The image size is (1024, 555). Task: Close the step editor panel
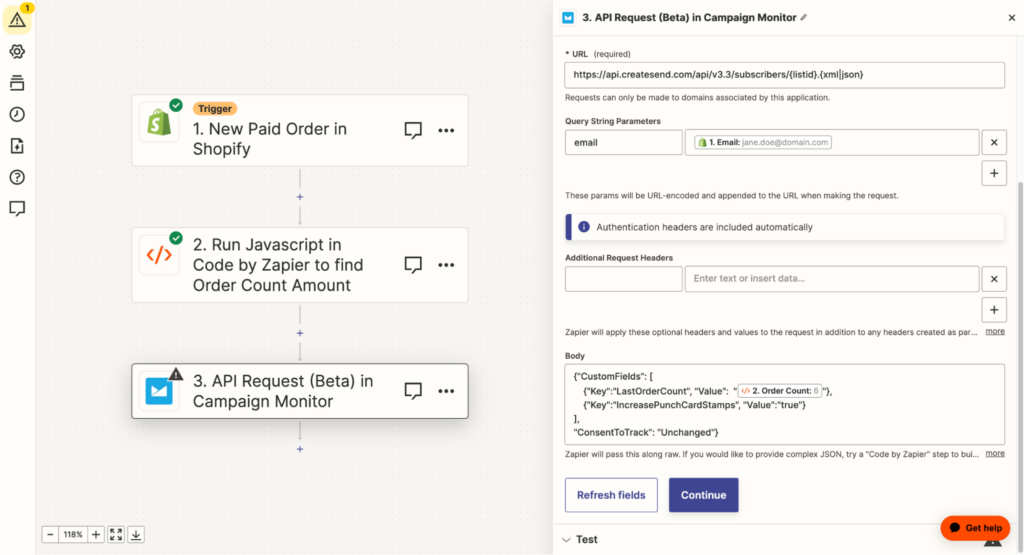[x=1012, y=18]
